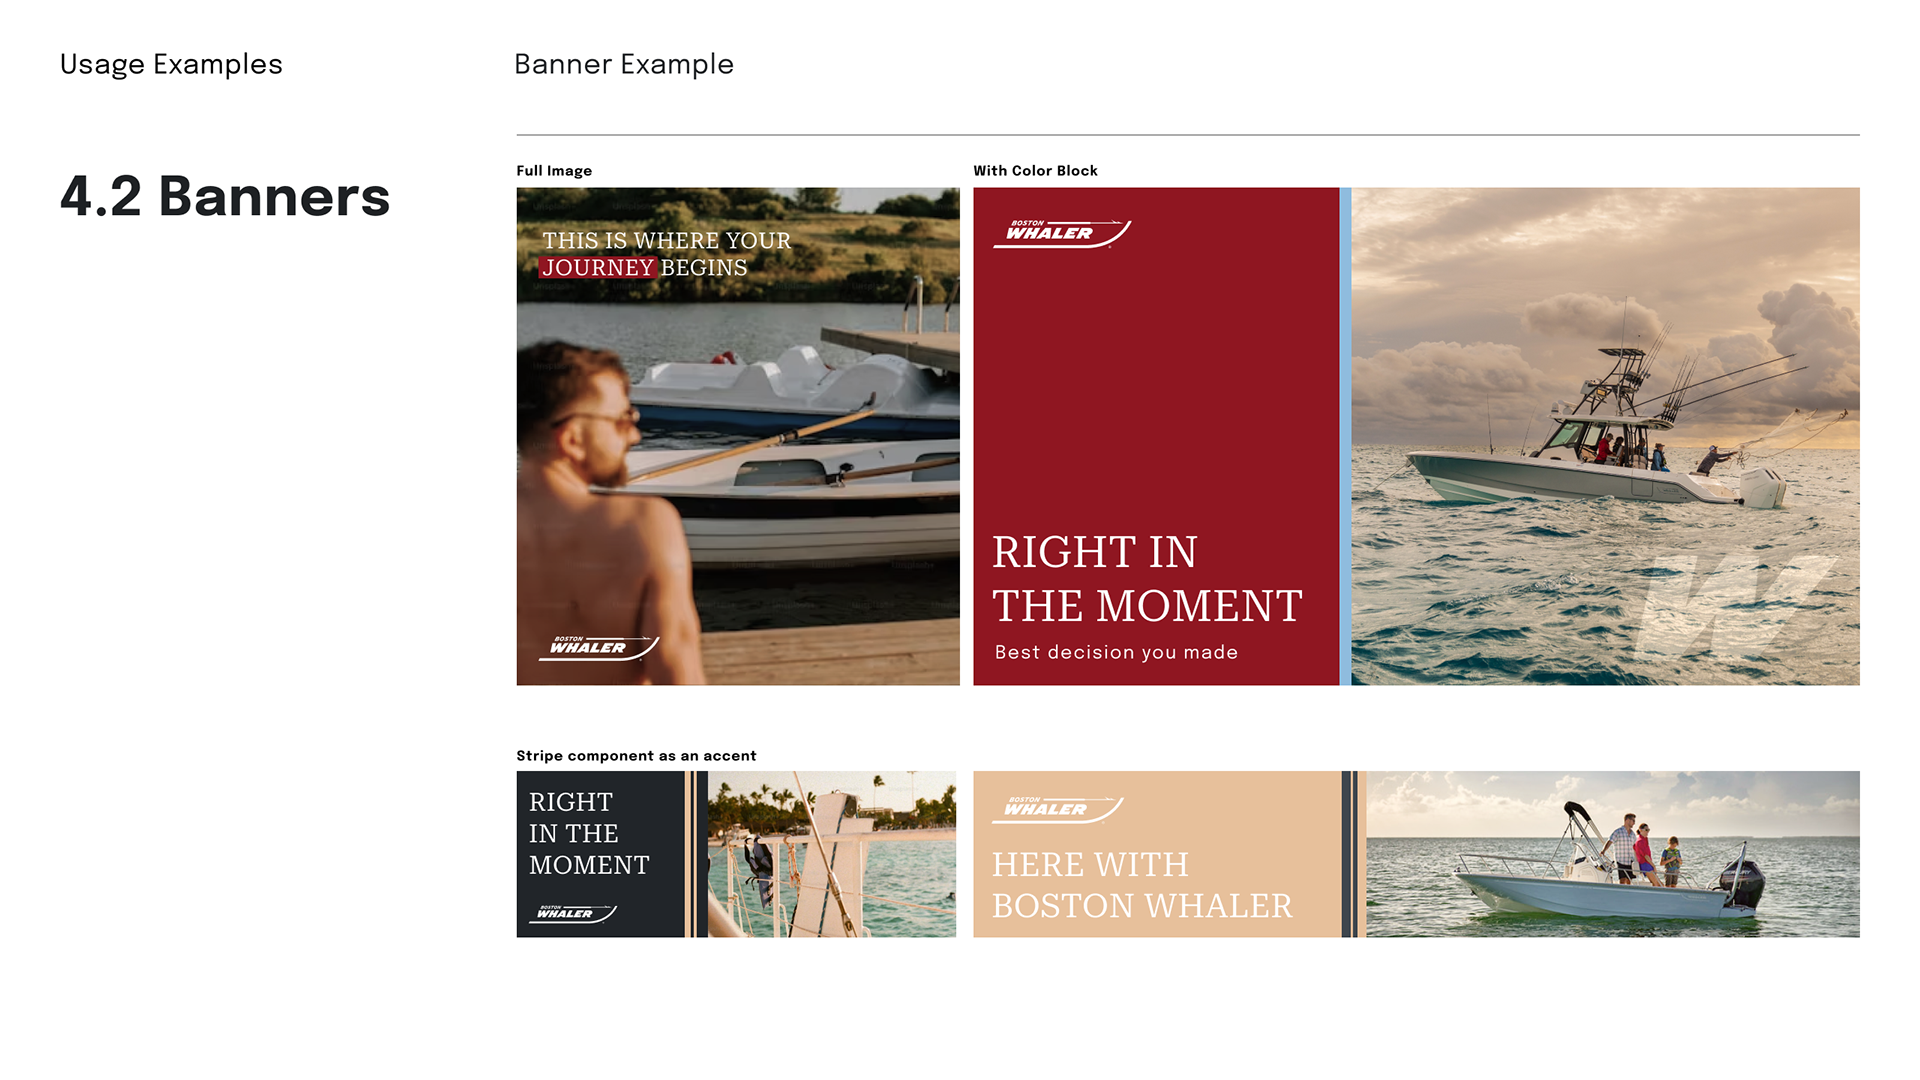Click the Boston Whaler logo on the red block

(1062, 233)
